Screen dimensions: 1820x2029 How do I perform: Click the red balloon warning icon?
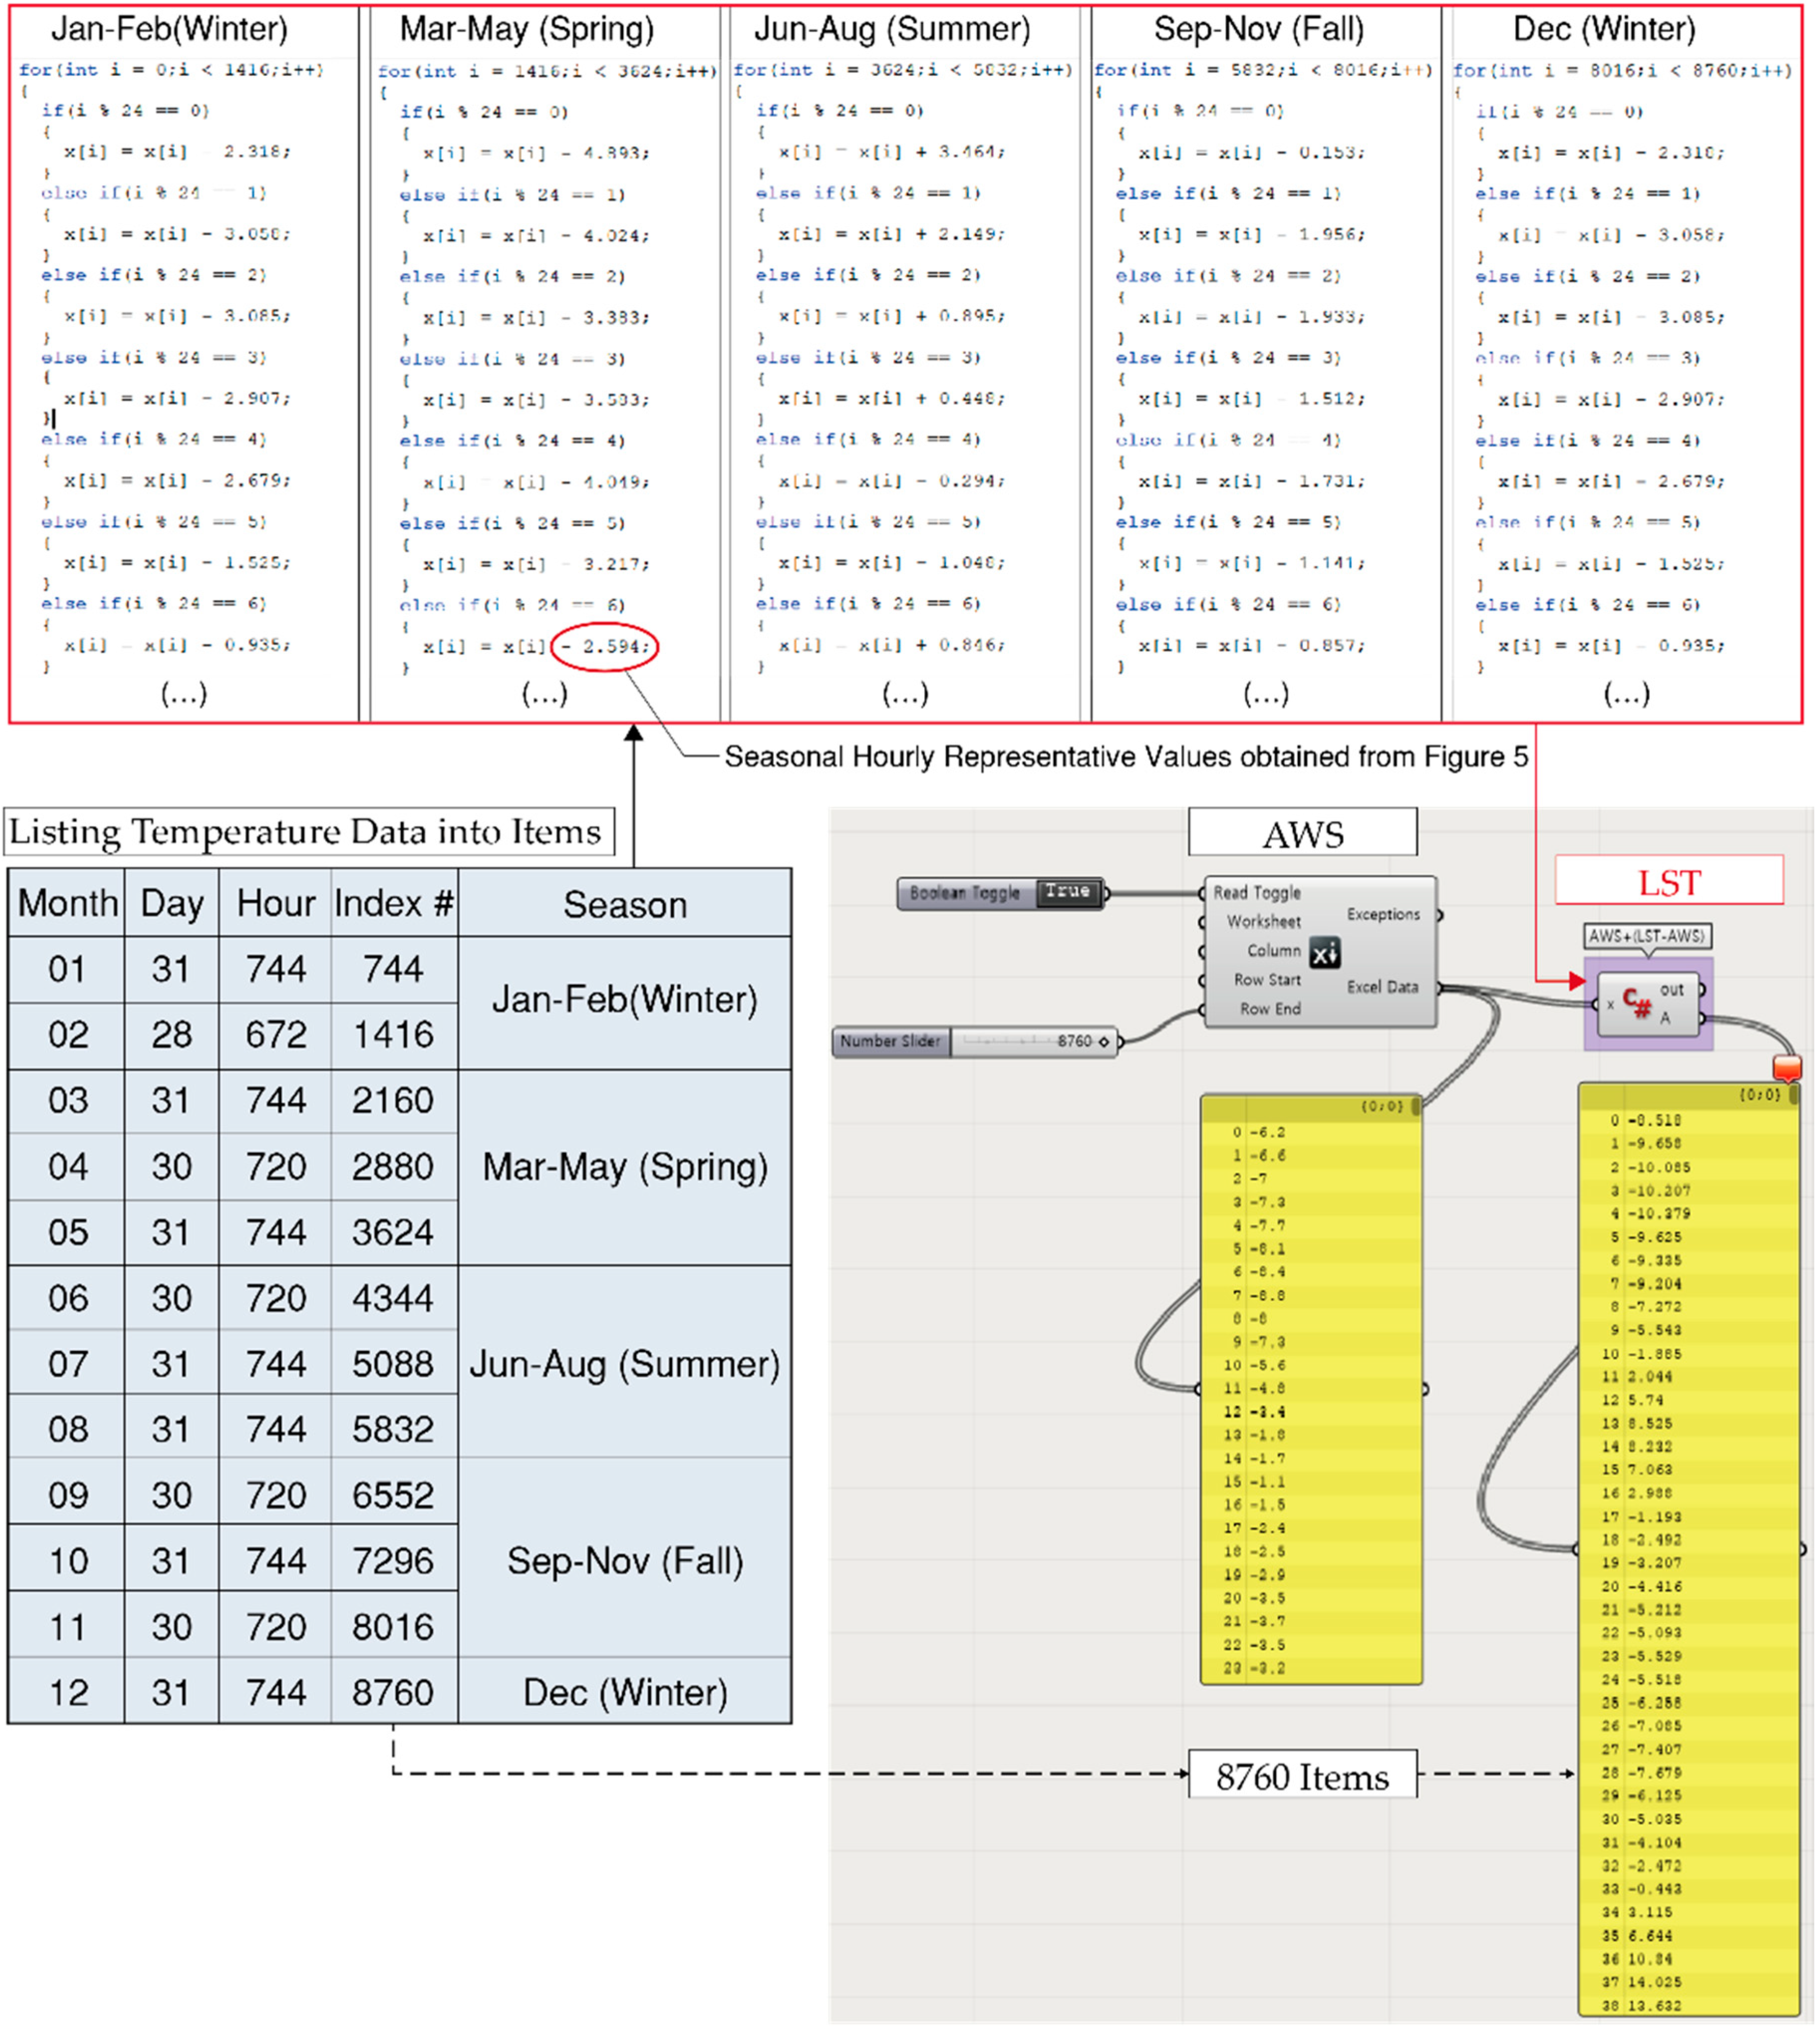(1787, 1067)
